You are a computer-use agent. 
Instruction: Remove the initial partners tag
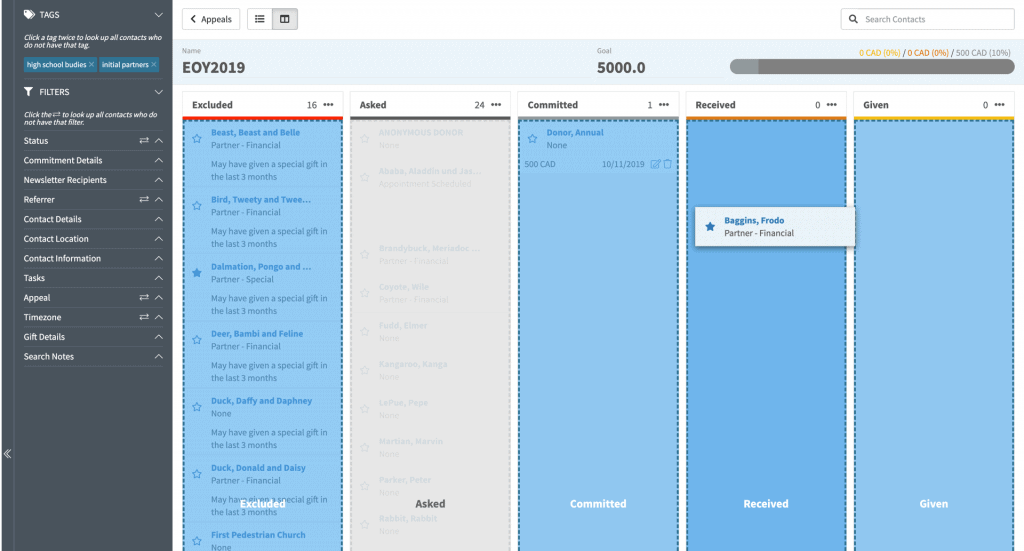pyautogui.click(x=154, y=65)
